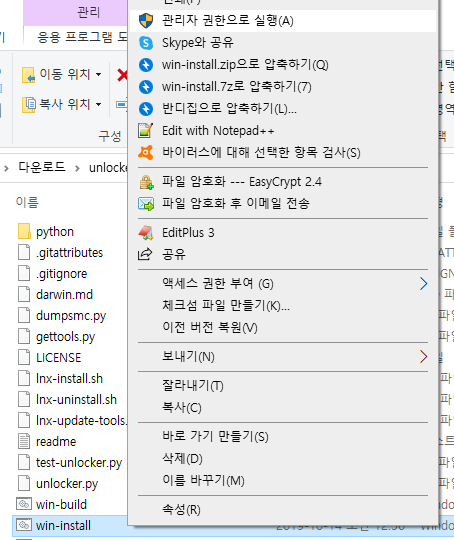Click the EditPlus 3 icon

click(x=146, y=233)
